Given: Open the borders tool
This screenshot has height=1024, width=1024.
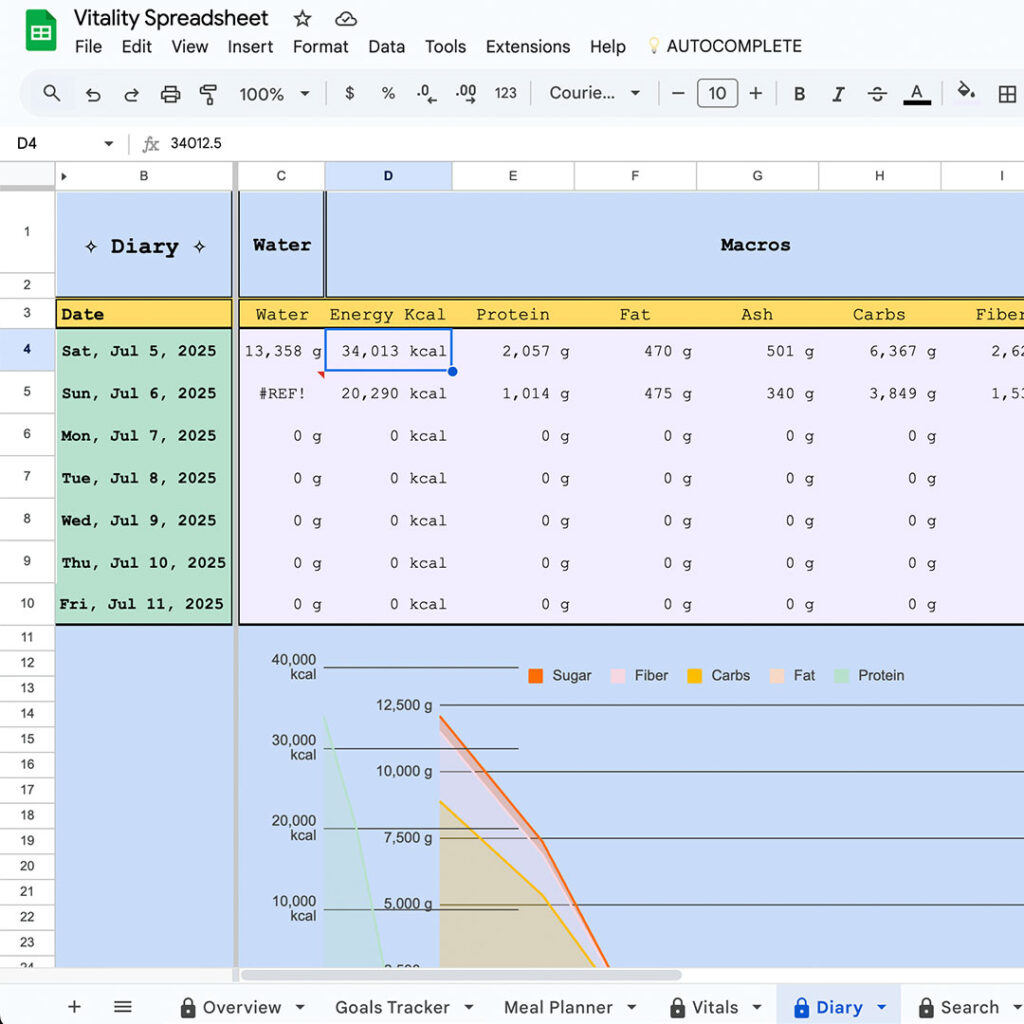Looking at the screenshot, I should pyautogui.click(x=1006, y=94).
